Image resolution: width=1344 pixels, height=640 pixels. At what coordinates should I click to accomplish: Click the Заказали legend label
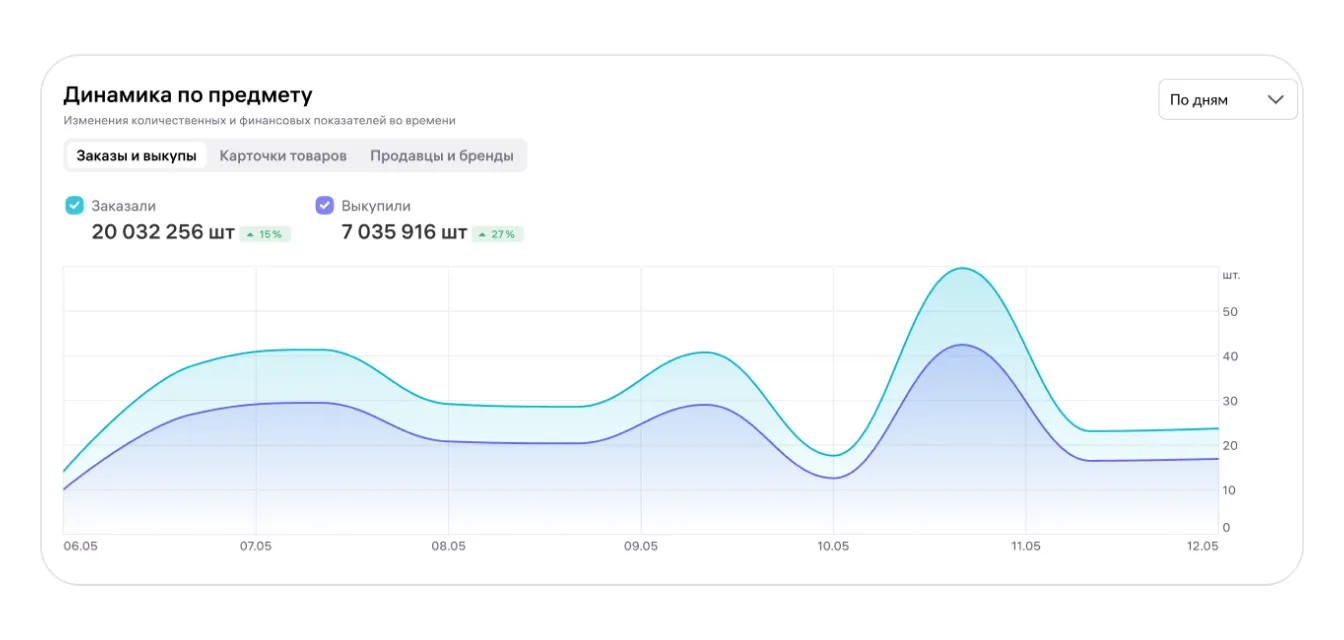124,206
